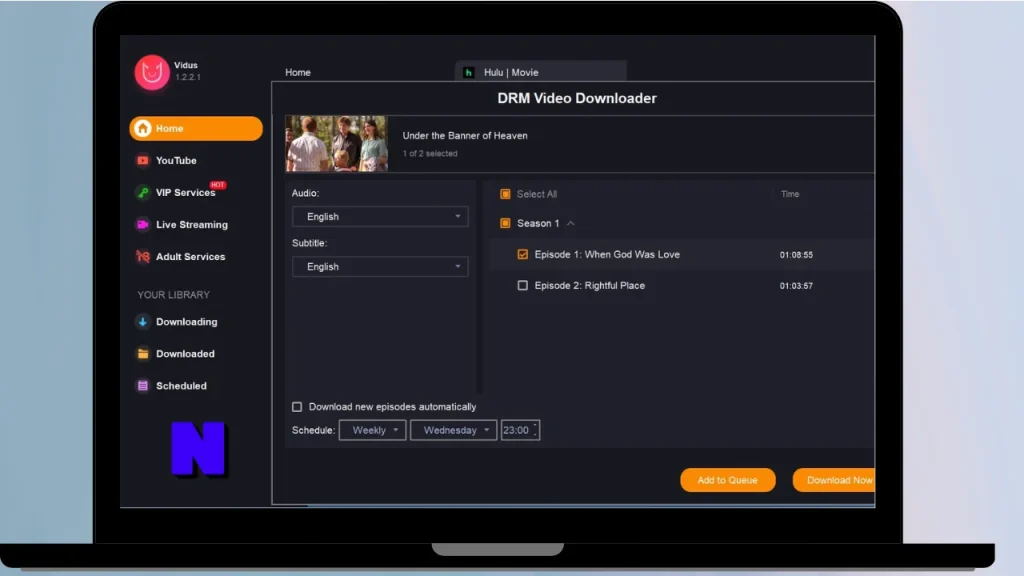The width and height of the screenshot is (1024, 576).
Task: Open the Subtitle language dropdown
Action: [x=380, y=266]
